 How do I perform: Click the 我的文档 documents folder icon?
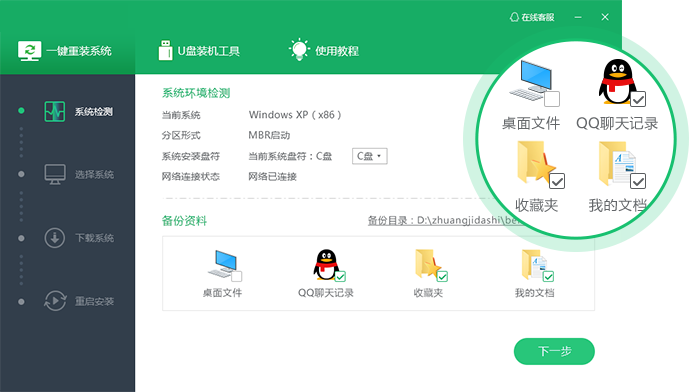pos(533,264)
